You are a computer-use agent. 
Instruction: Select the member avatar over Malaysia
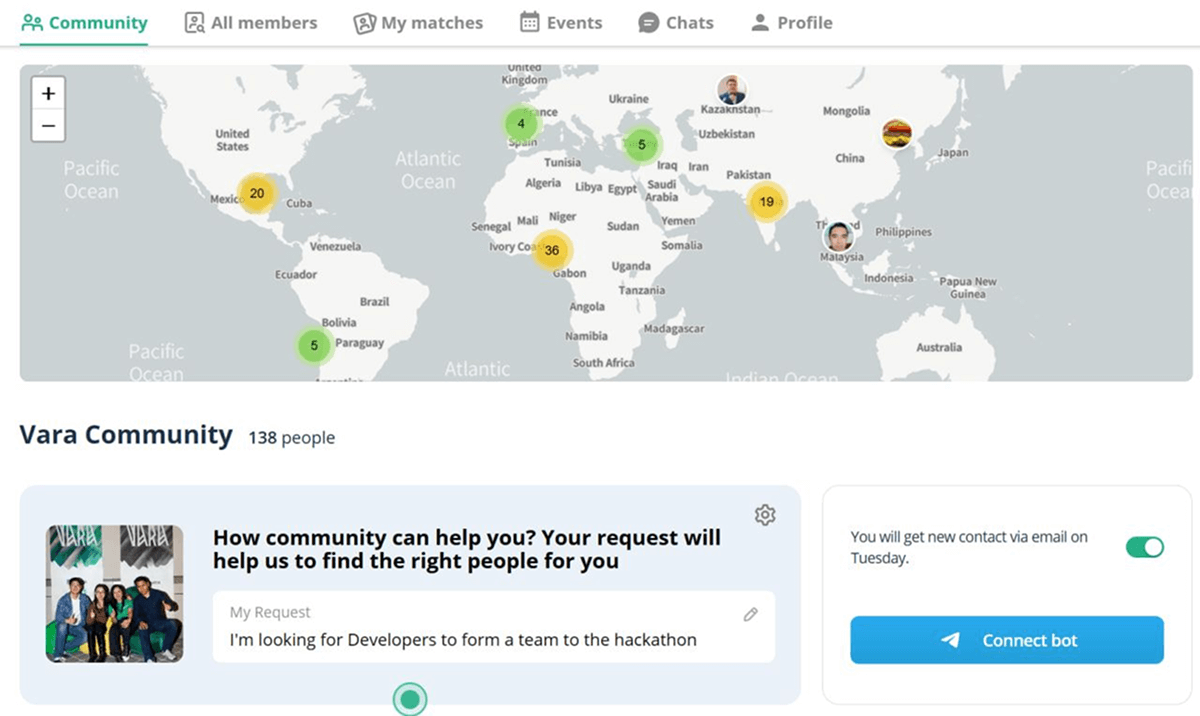point(839,237)
